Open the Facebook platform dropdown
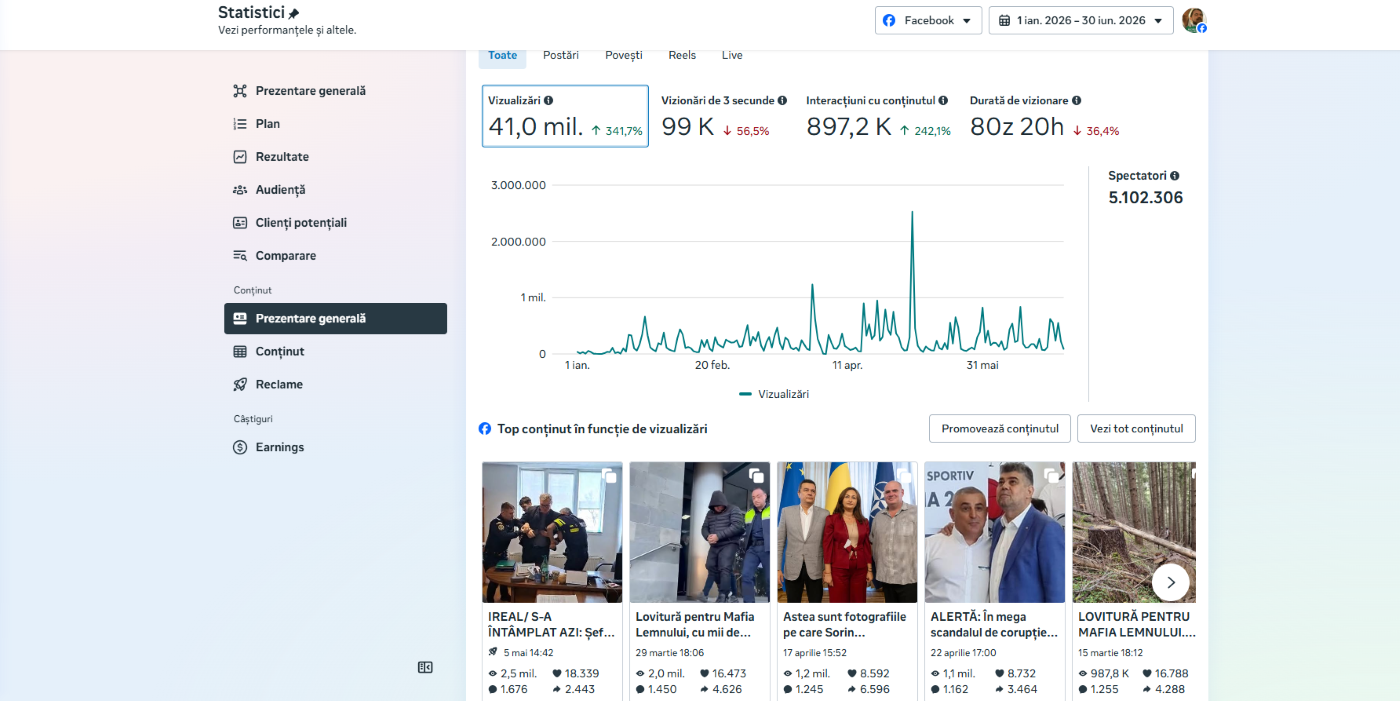Viewport: 1400px width, 701px height. [929, 20]
